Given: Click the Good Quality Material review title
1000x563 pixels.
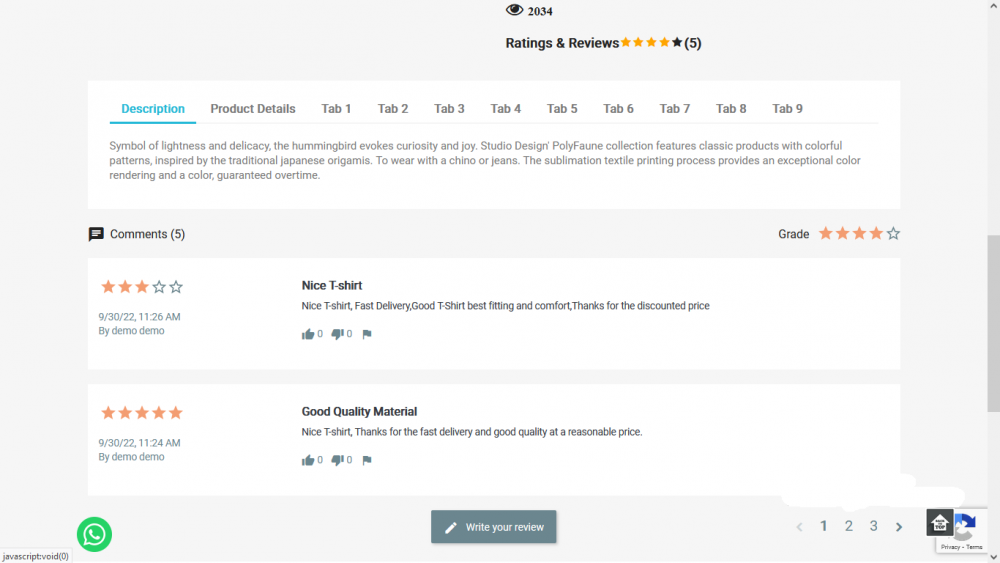Looking at the screenshot, I should coord(359,411).
